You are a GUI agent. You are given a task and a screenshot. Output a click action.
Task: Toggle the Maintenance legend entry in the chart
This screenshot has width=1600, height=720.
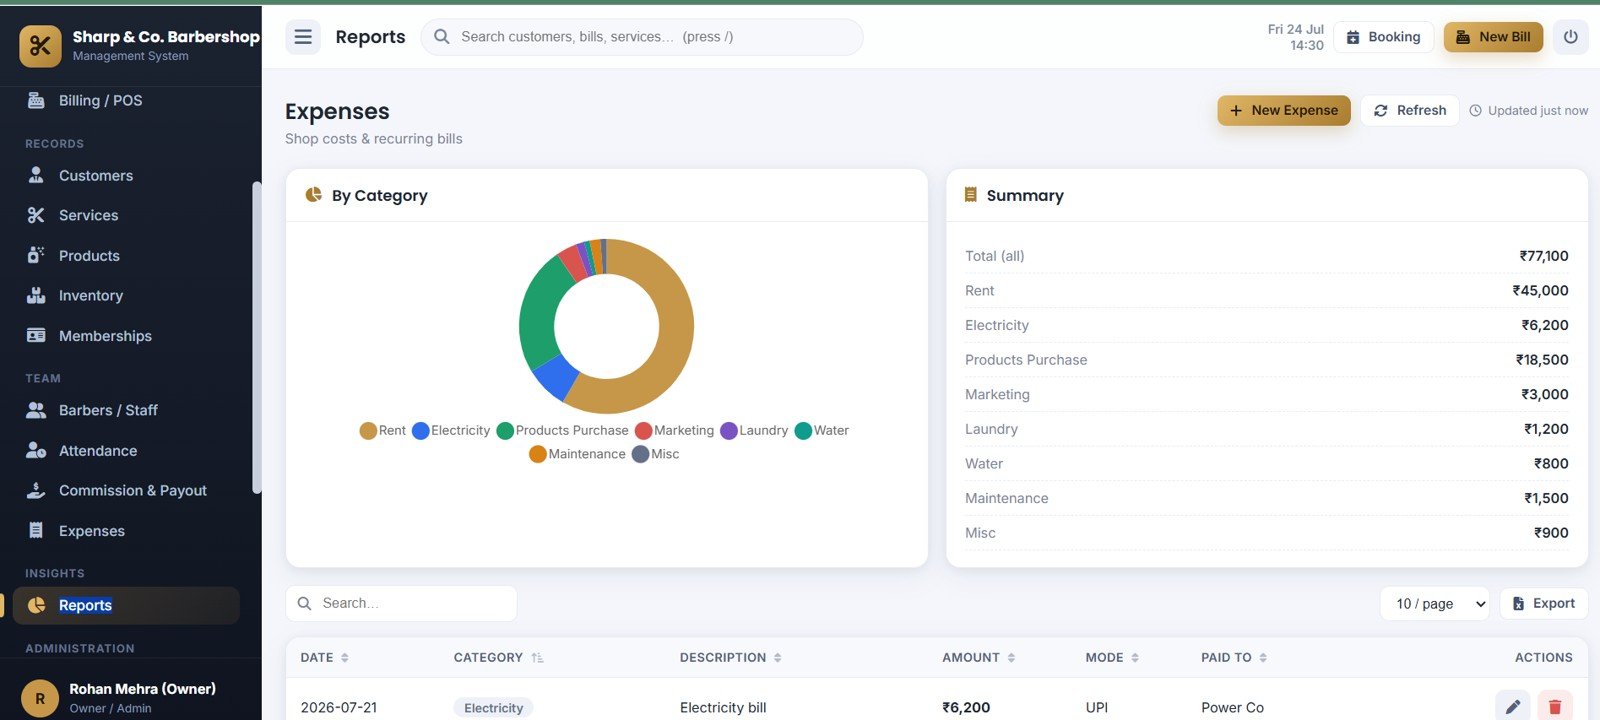coord(577,454)
